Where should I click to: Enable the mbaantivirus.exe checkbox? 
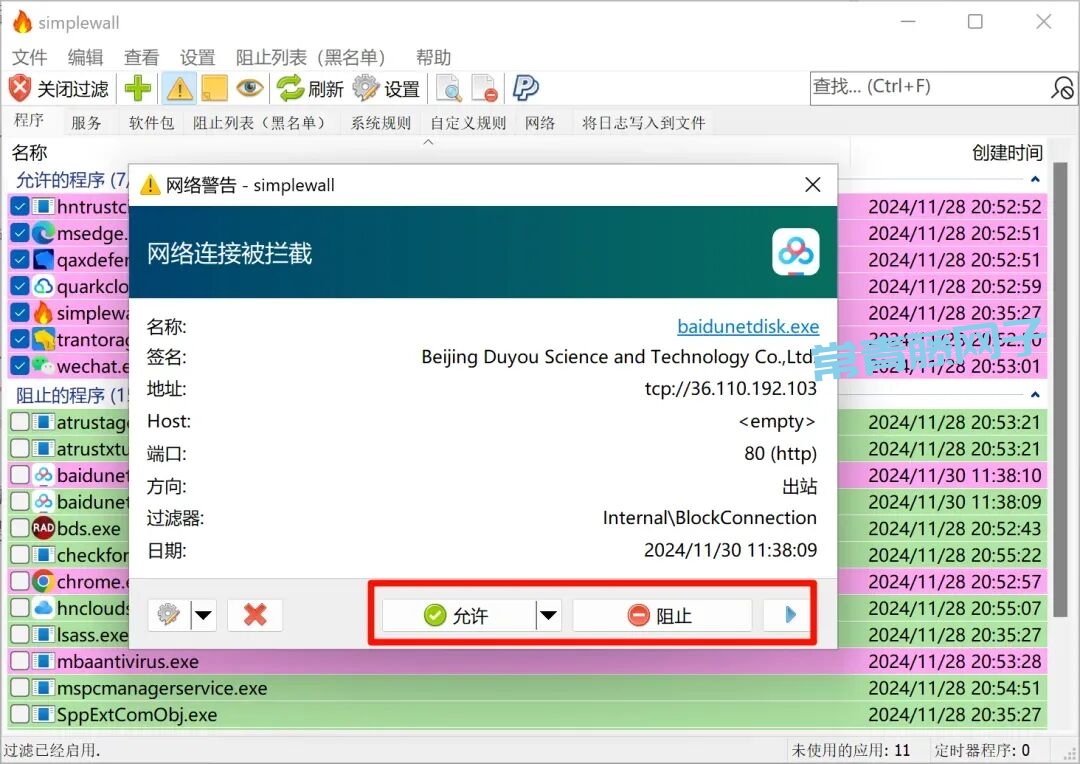(20, 662)
